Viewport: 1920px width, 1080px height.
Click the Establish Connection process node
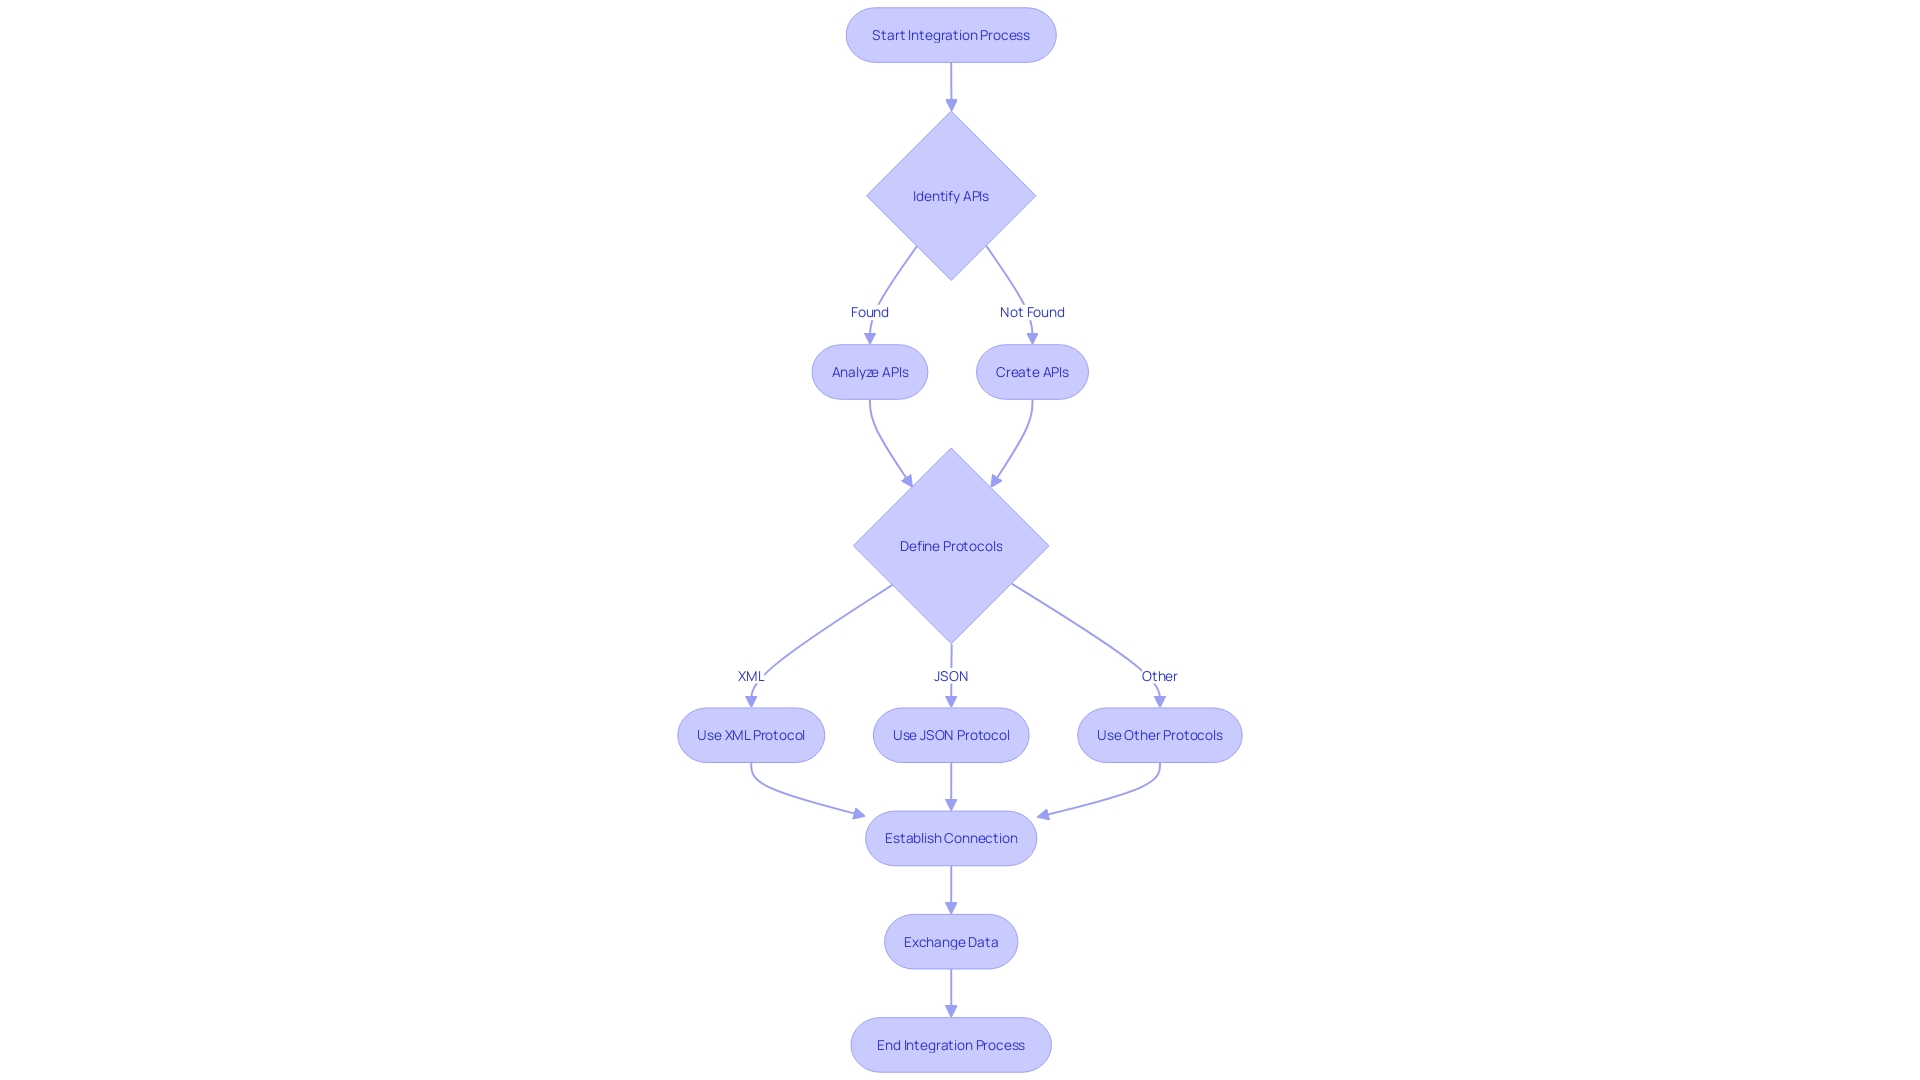click(x=951, y=837)
